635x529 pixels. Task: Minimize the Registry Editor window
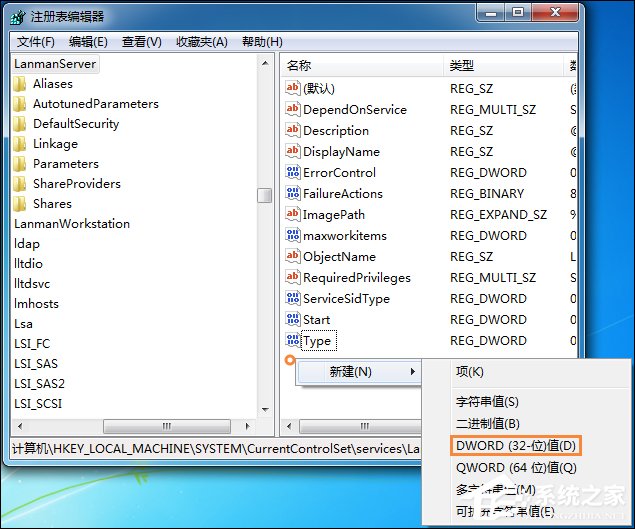pyautogui.click(x=491, y=13)
